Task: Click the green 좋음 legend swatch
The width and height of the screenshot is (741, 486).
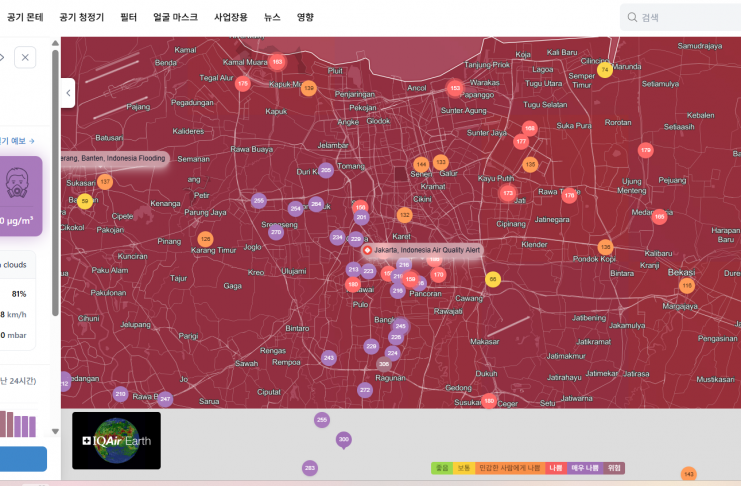Action: [x=441, y=468]
